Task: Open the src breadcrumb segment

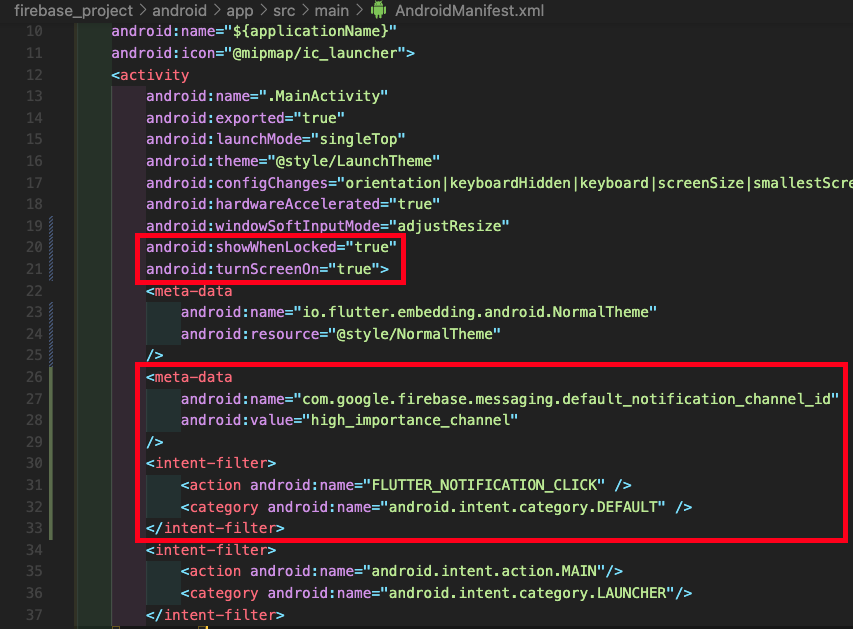Action: tap(284, 10)
